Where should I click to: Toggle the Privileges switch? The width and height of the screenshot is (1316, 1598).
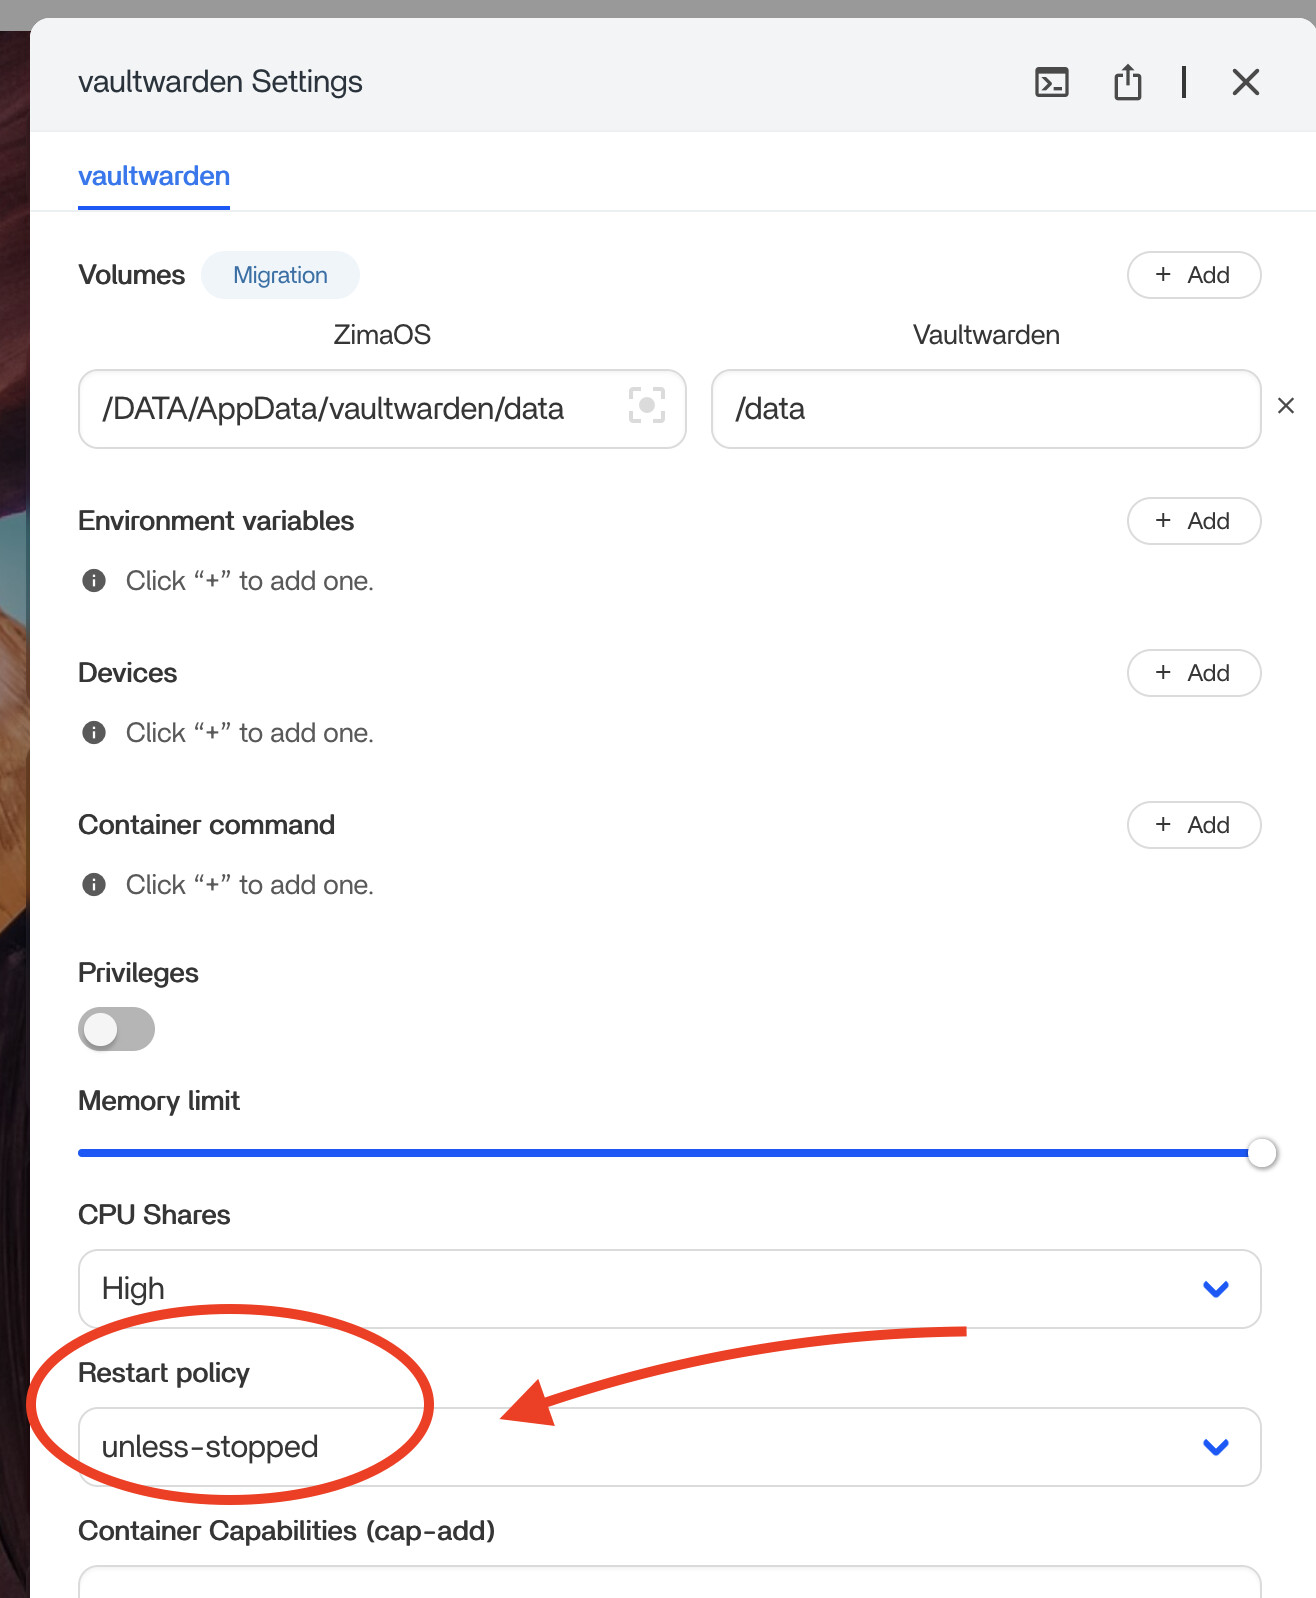pyautogui.click(x=116, y=1029)
